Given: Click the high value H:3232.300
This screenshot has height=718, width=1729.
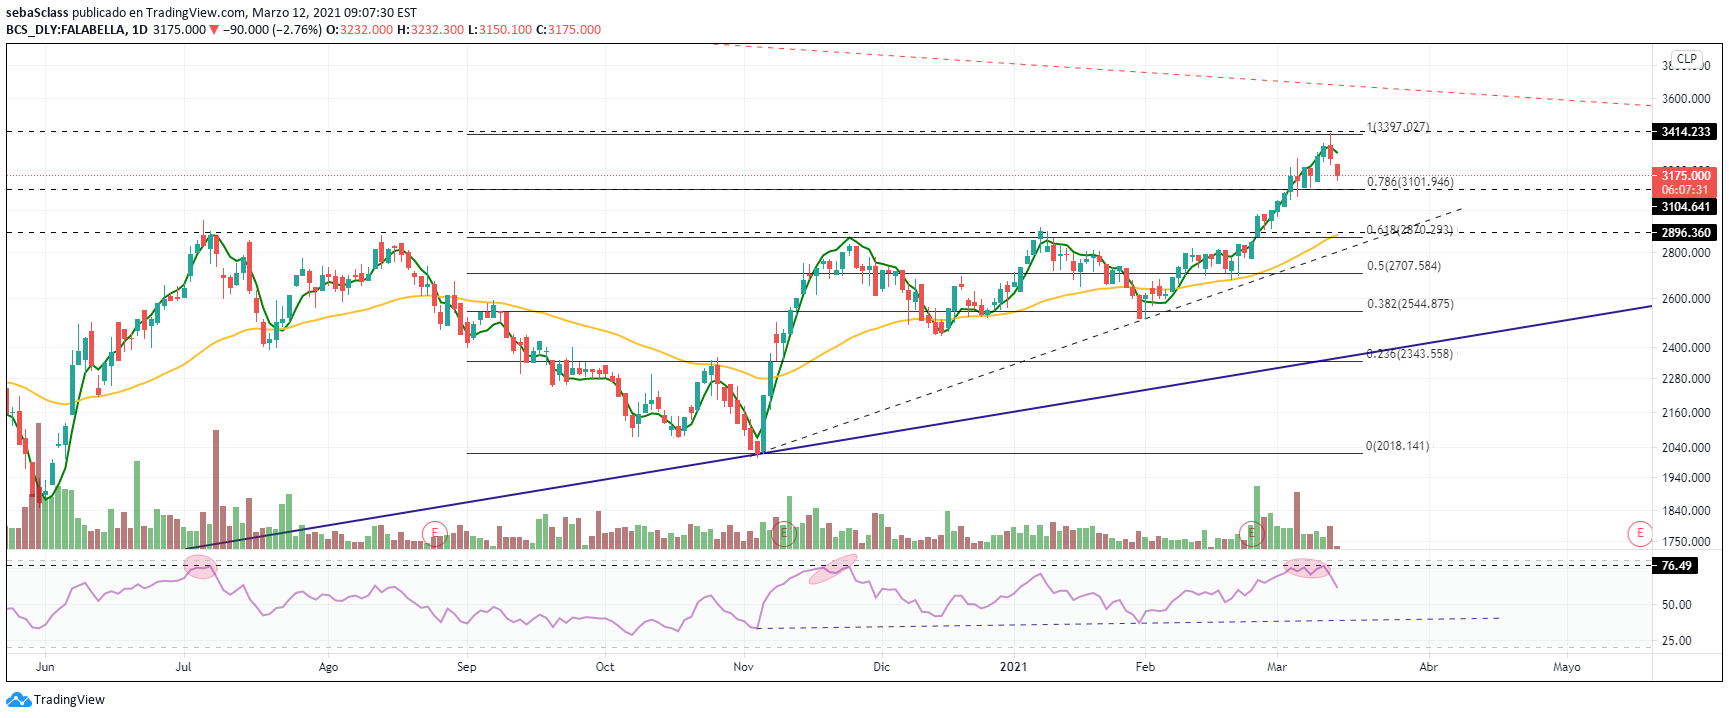Looking at the screenshot, I should tap(431, 29).
